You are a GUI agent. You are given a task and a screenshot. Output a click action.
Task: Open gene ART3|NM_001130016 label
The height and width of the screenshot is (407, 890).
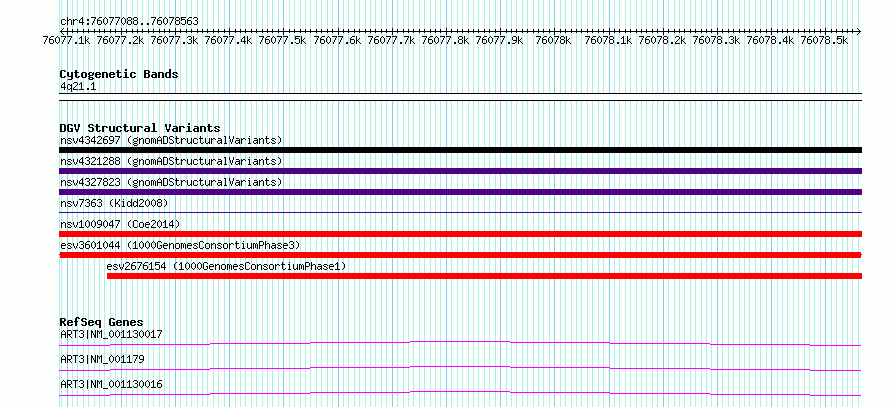tap(111, 384)
